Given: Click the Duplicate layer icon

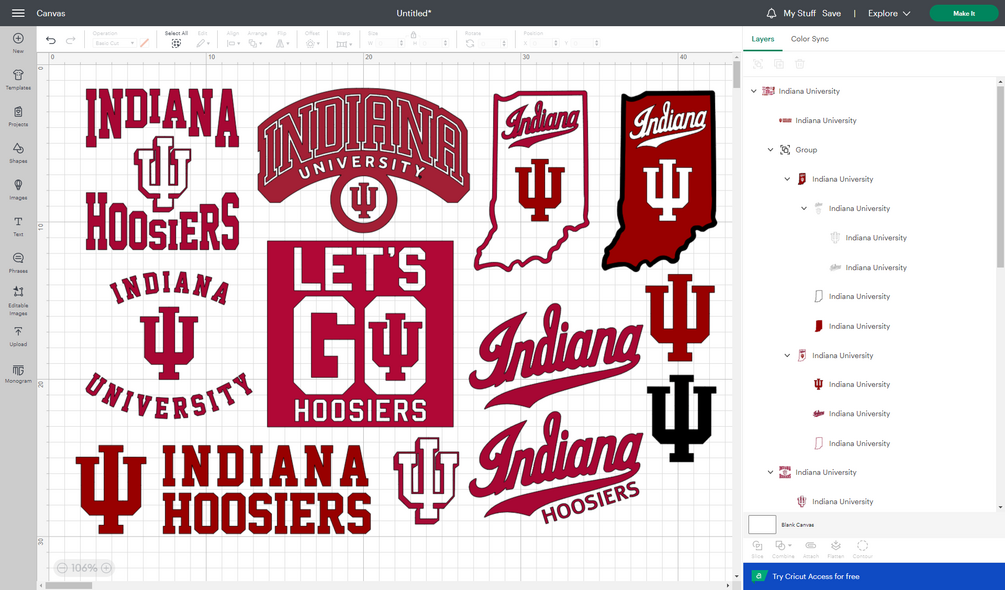Looking at the screenshot, I should pos(779,64).
